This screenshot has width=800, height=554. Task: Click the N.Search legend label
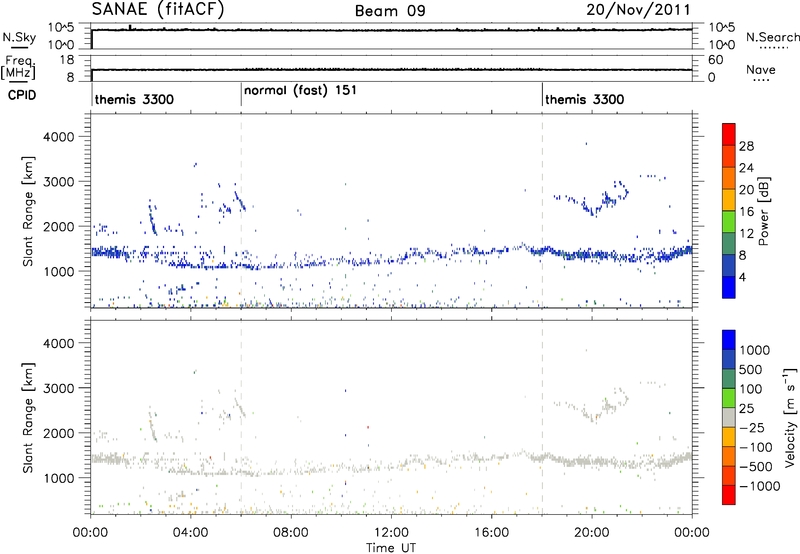click(x=772, y=37)
